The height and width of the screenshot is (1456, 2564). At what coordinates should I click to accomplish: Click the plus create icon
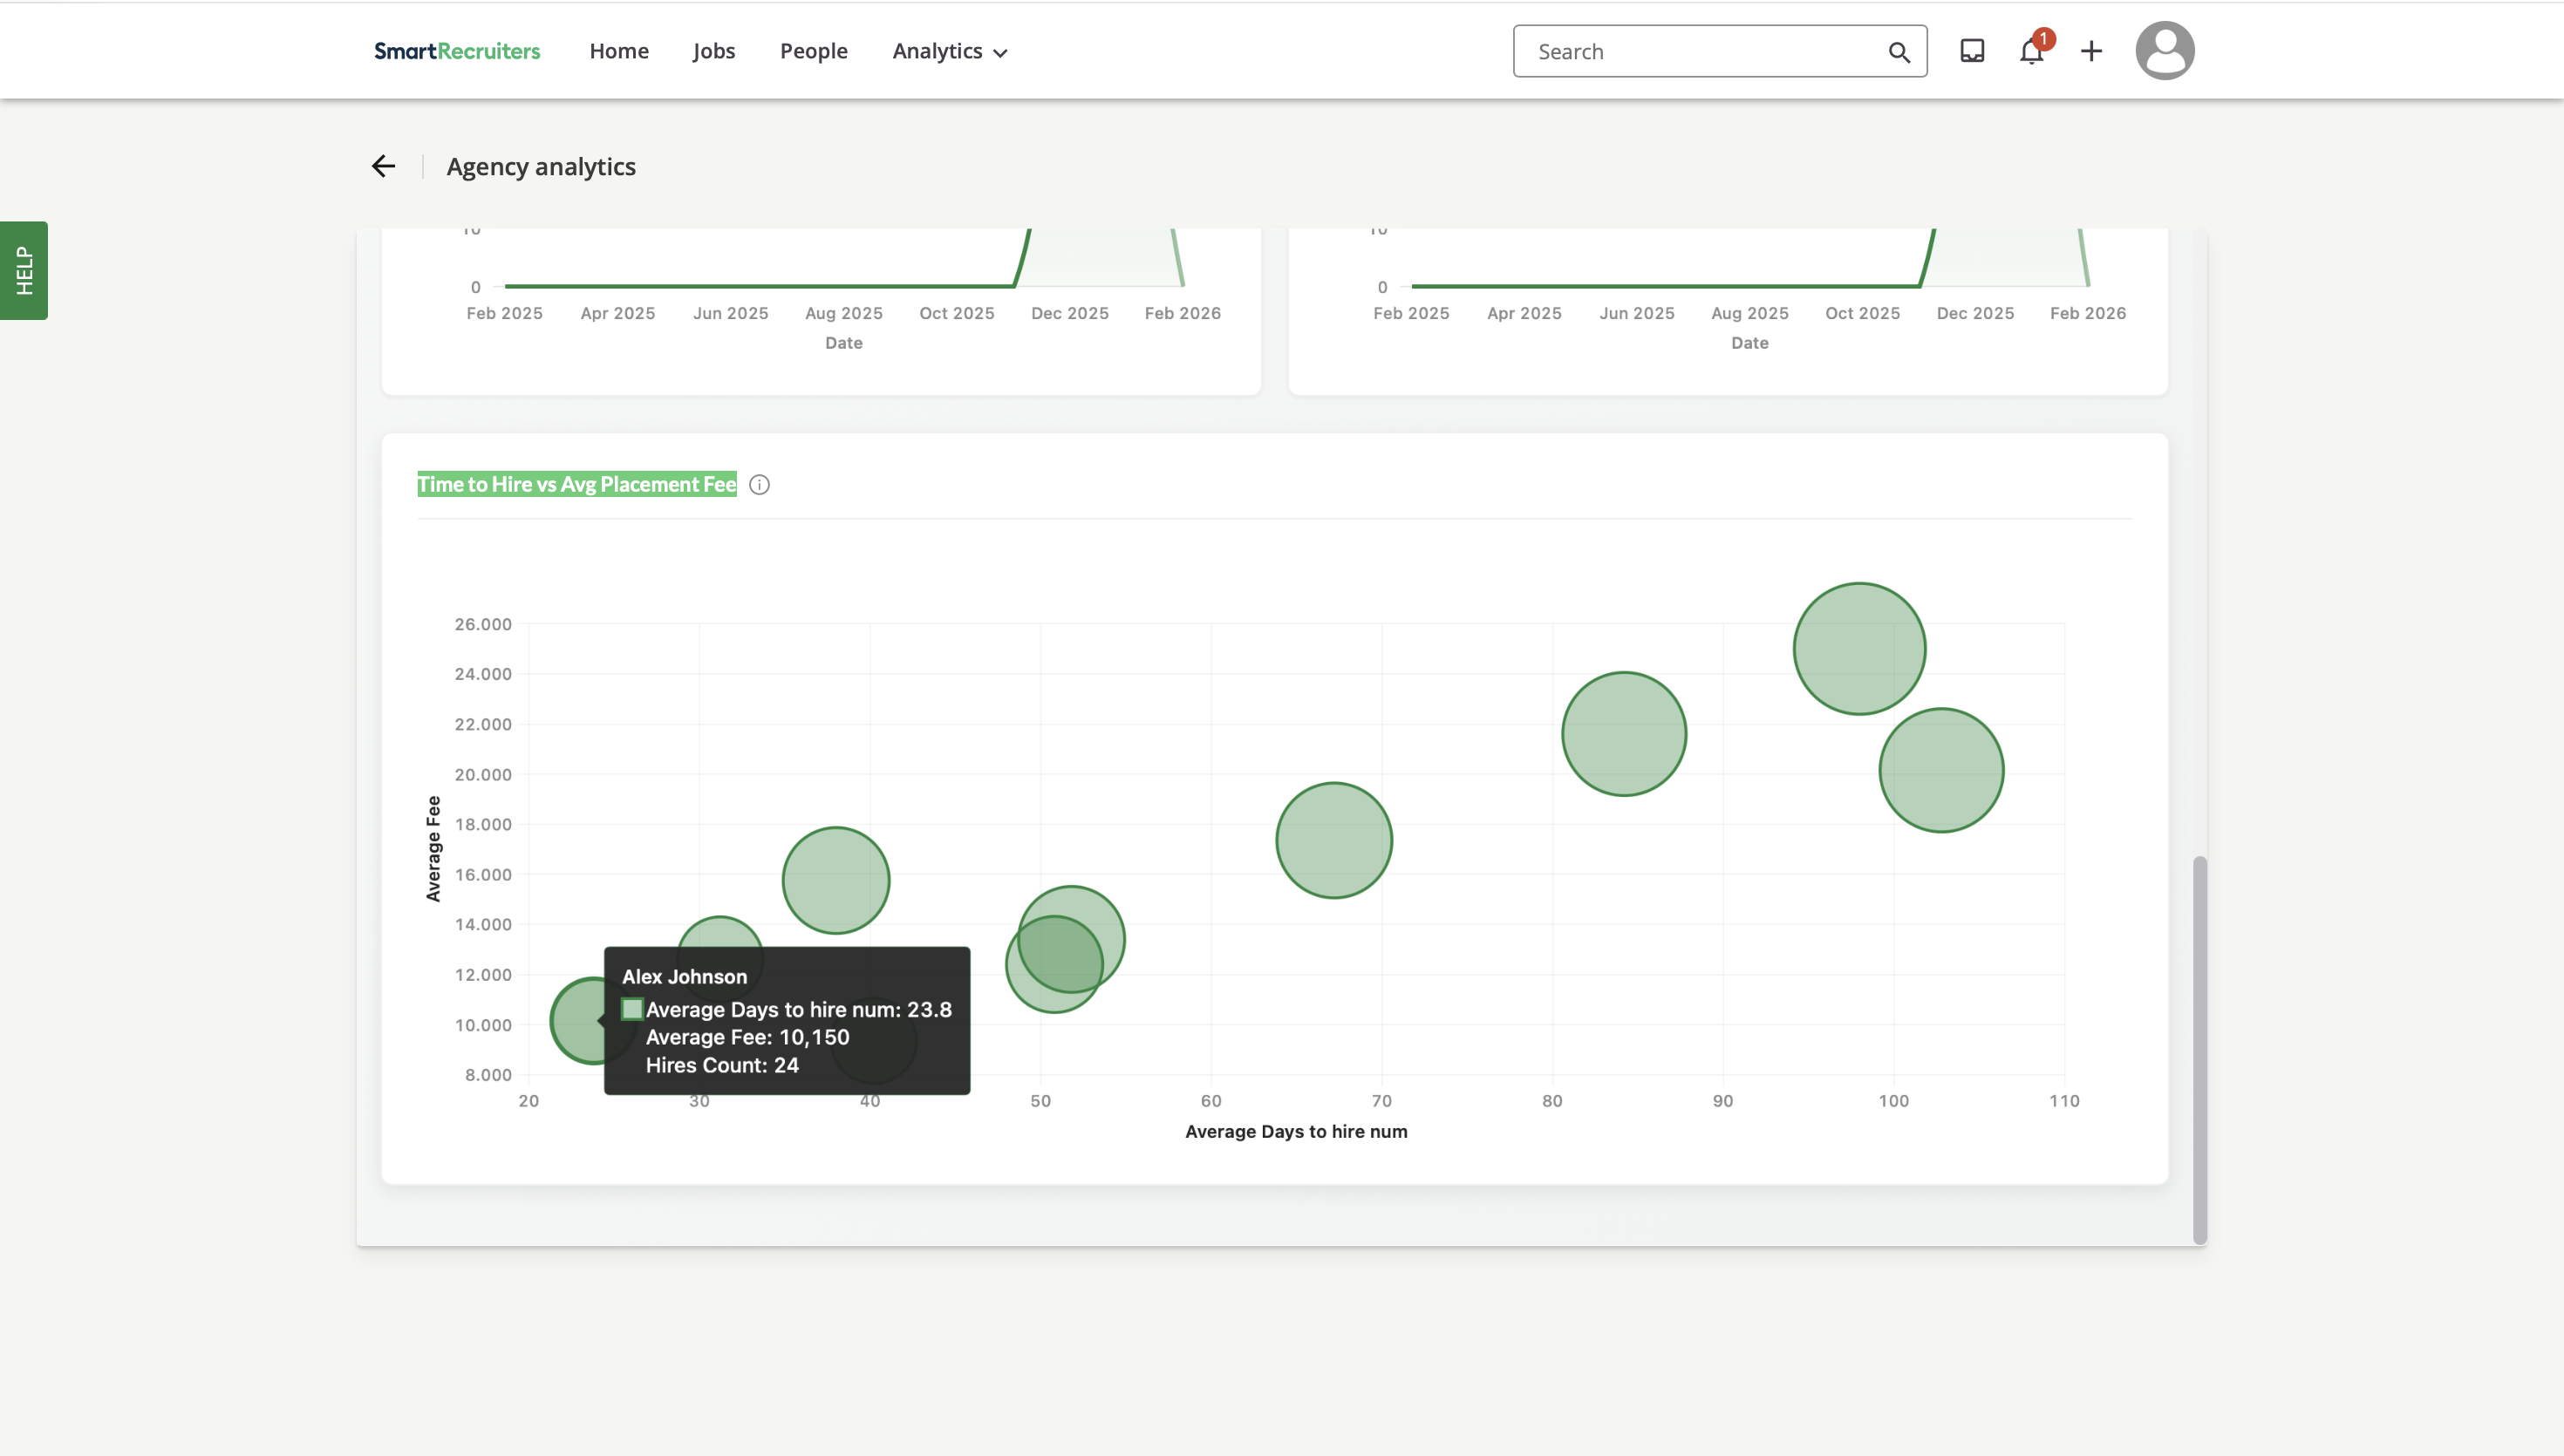pyautogui.click(x=2091, y=51)
